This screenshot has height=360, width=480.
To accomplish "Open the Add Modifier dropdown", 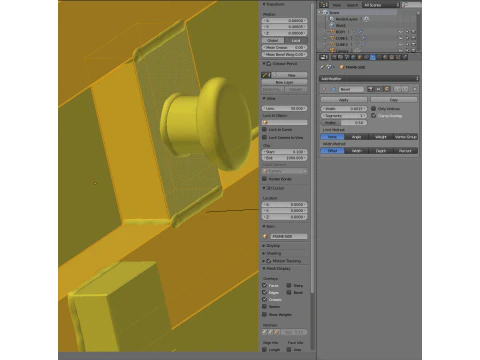I will click(x=369, y=79).
